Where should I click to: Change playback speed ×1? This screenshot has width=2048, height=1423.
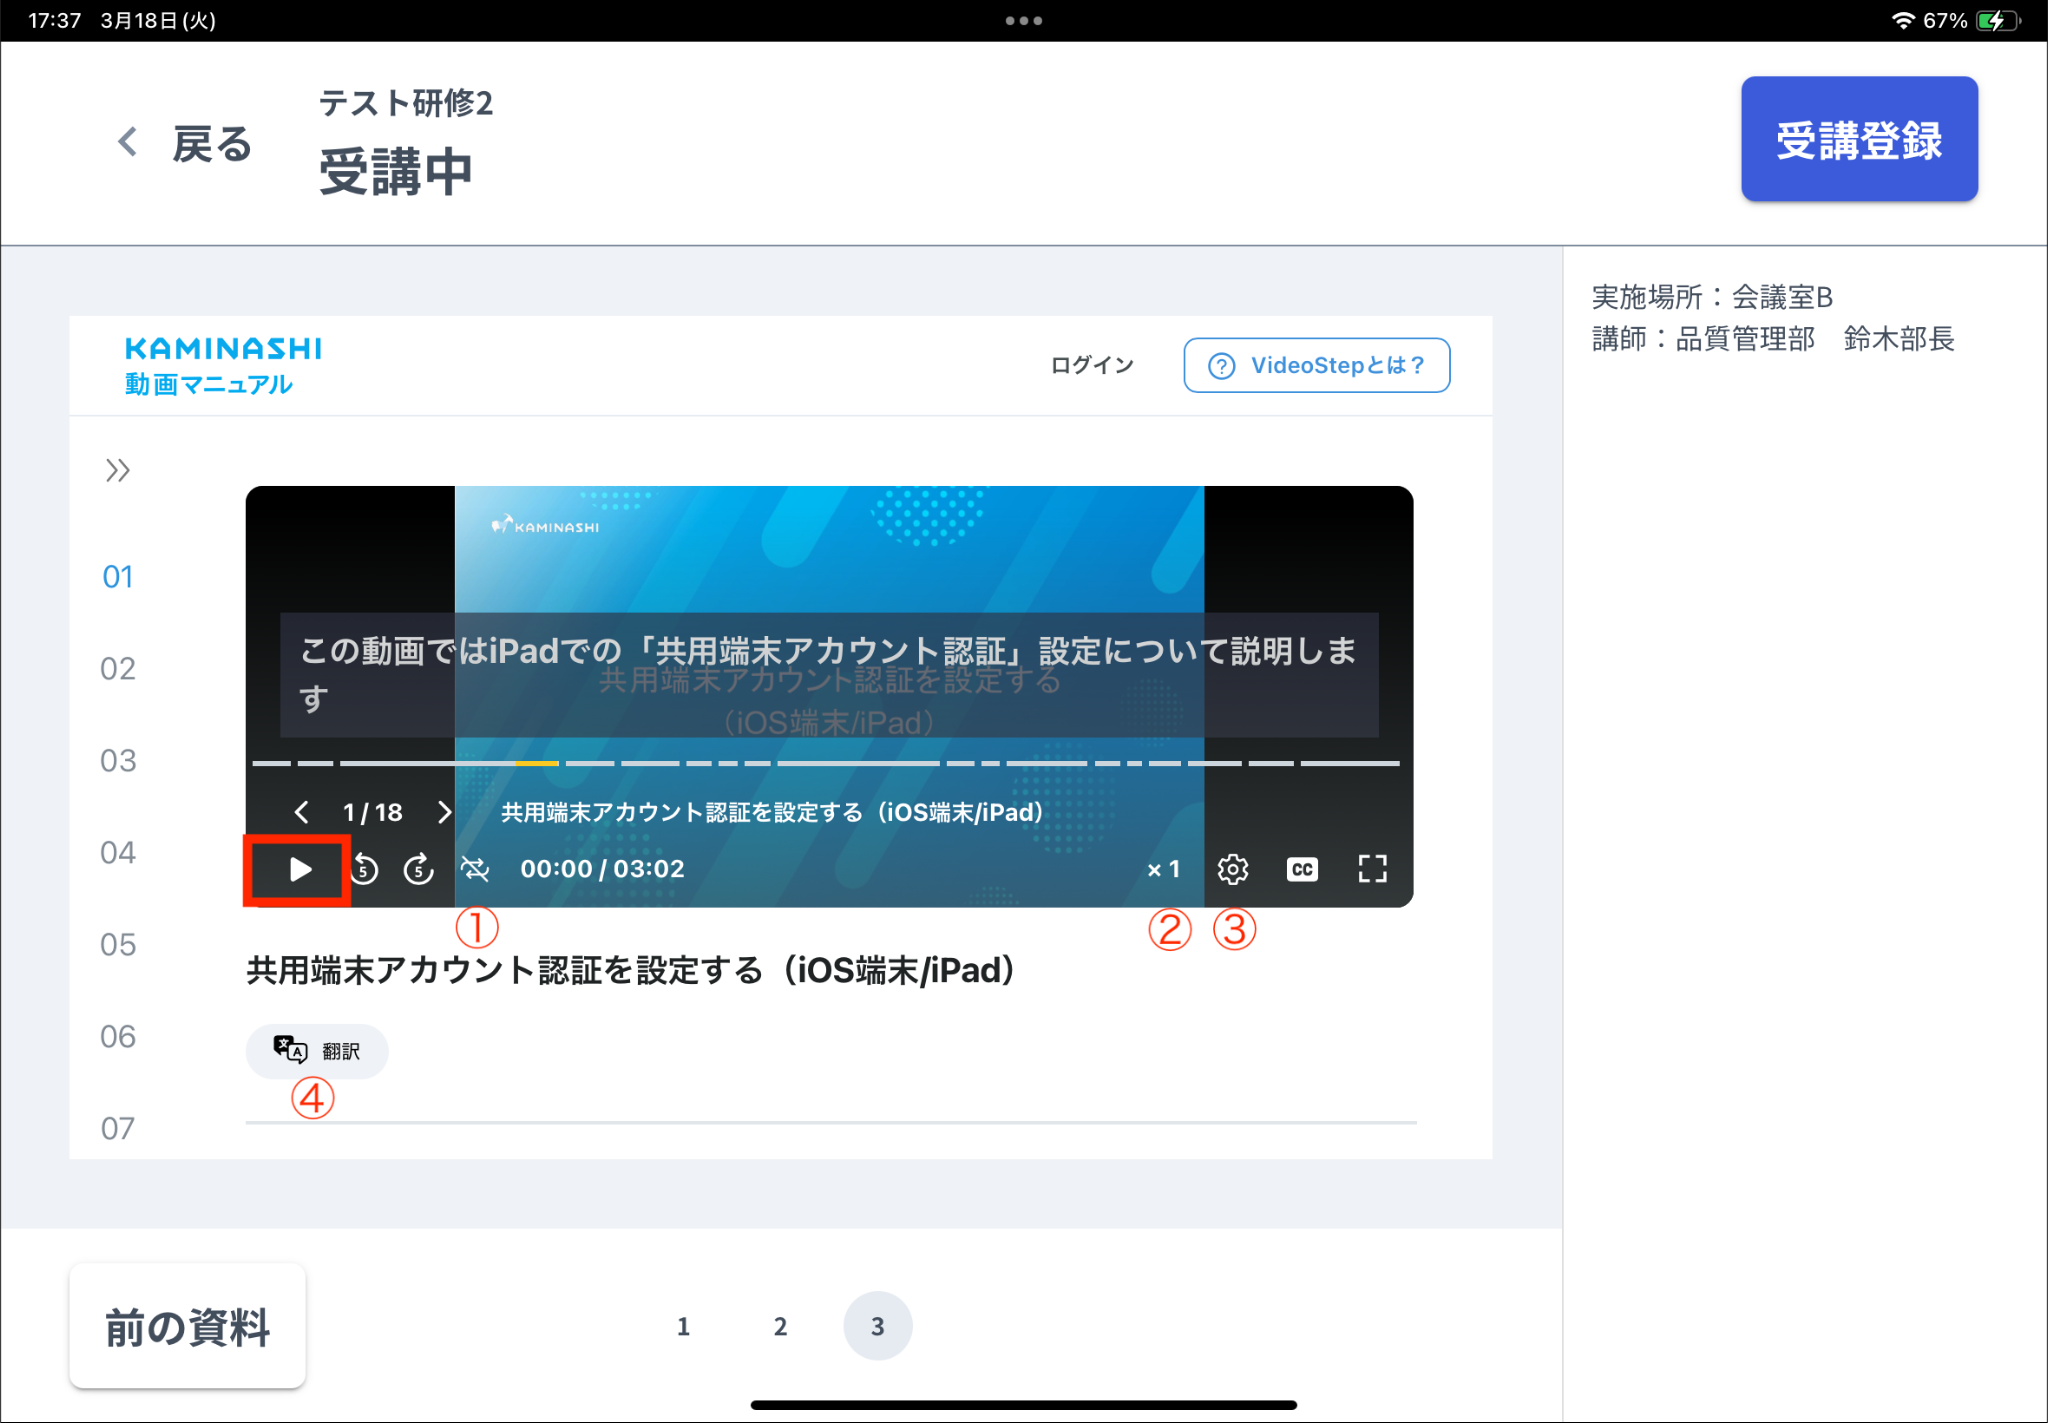(1163, 869)
